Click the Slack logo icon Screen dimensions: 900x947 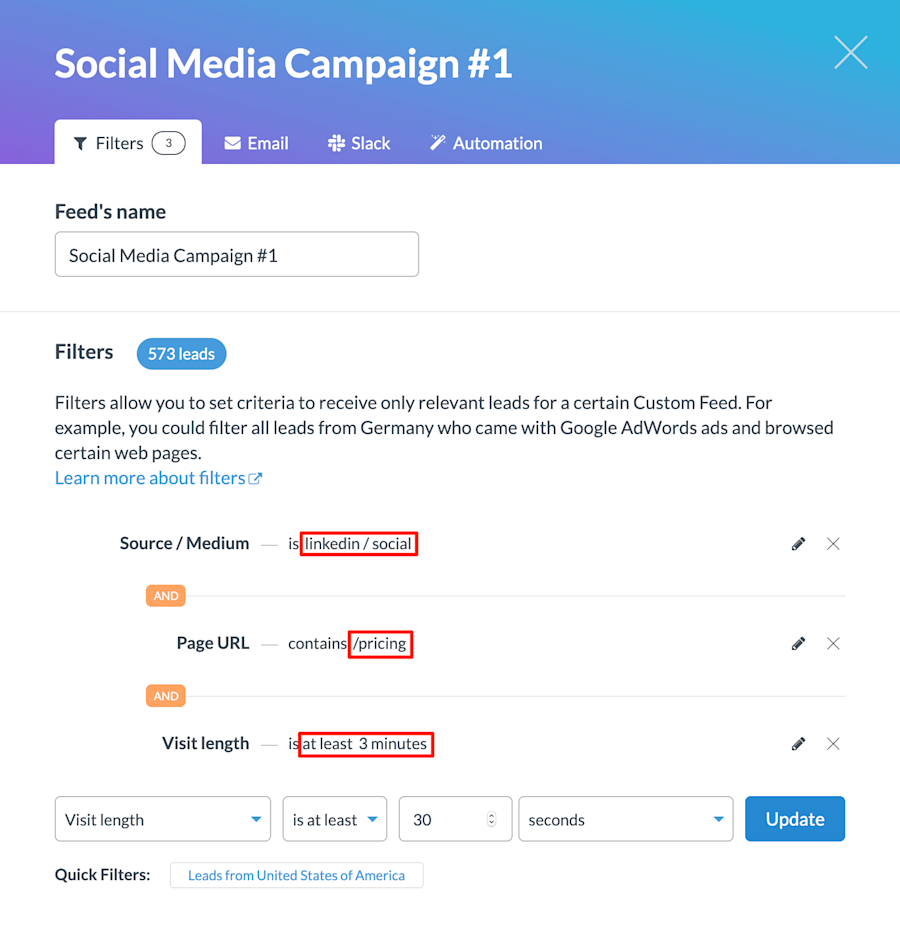pyautogui.click(x=334, y=142)
